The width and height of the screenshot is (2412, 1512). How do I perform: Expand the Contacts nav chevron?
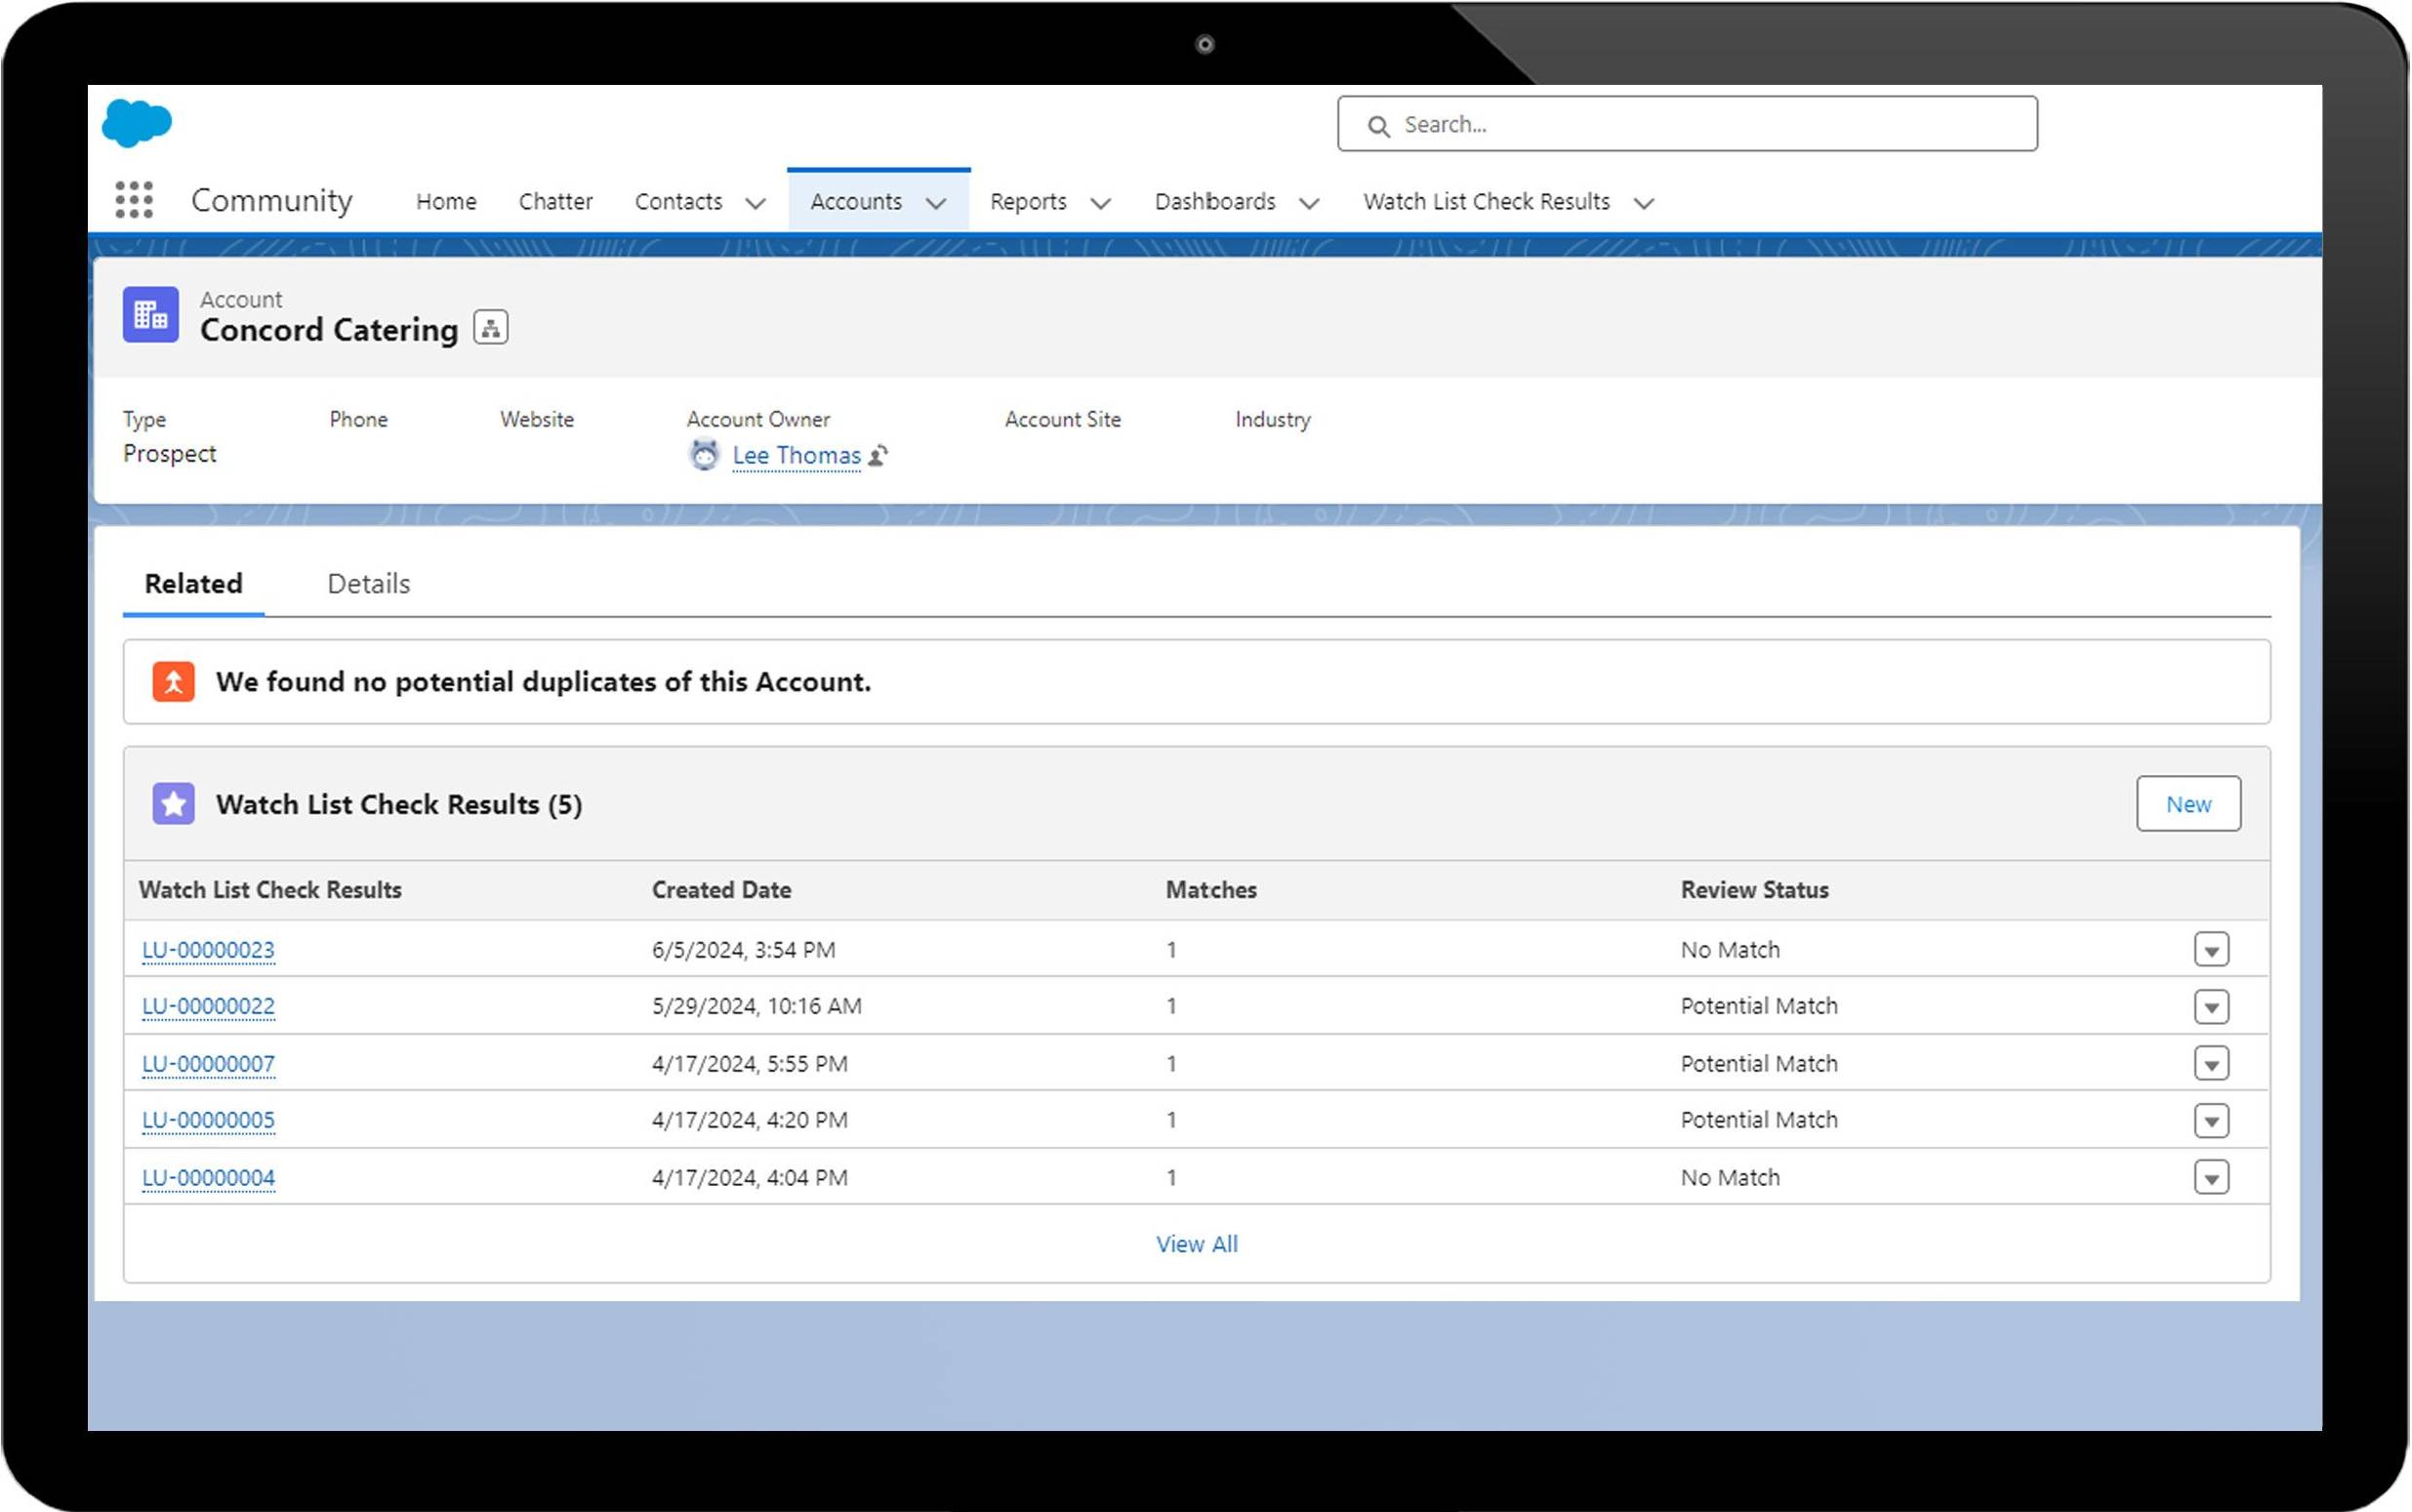click(756, 203)
